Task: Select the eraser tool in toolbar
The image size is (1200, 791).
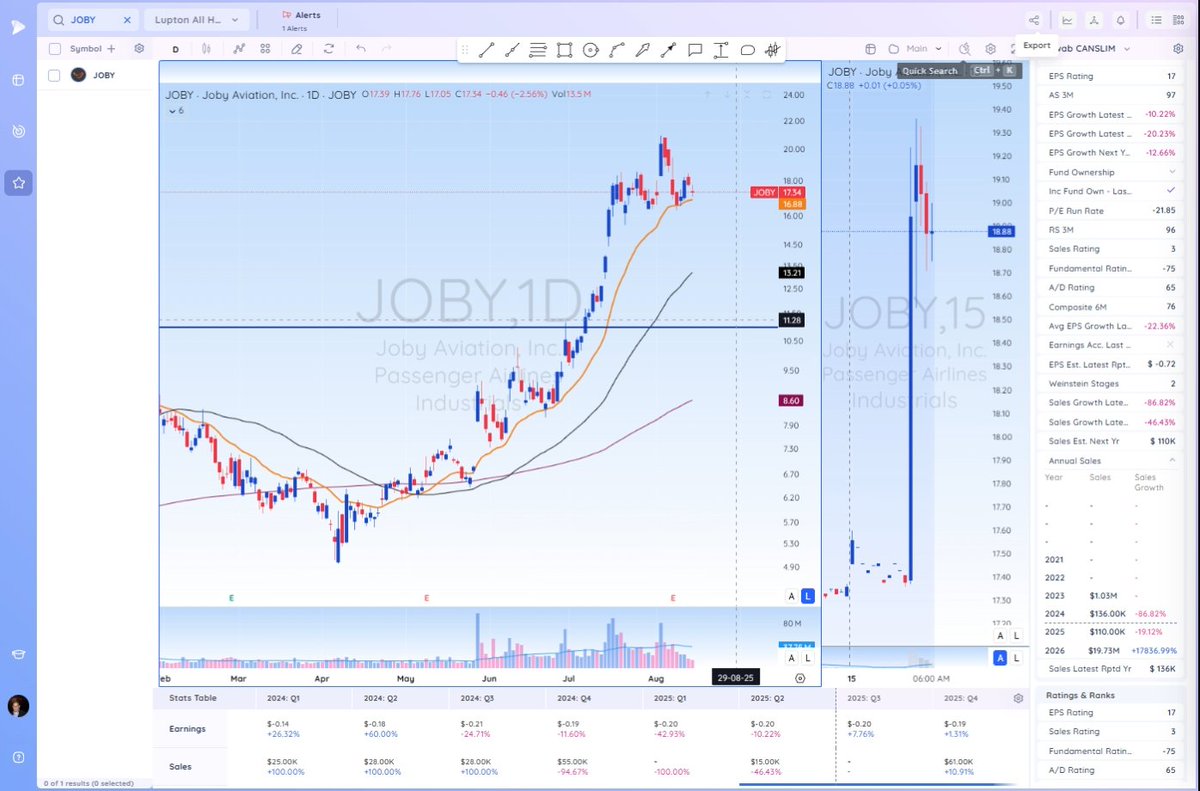Action: pos(296,48)
